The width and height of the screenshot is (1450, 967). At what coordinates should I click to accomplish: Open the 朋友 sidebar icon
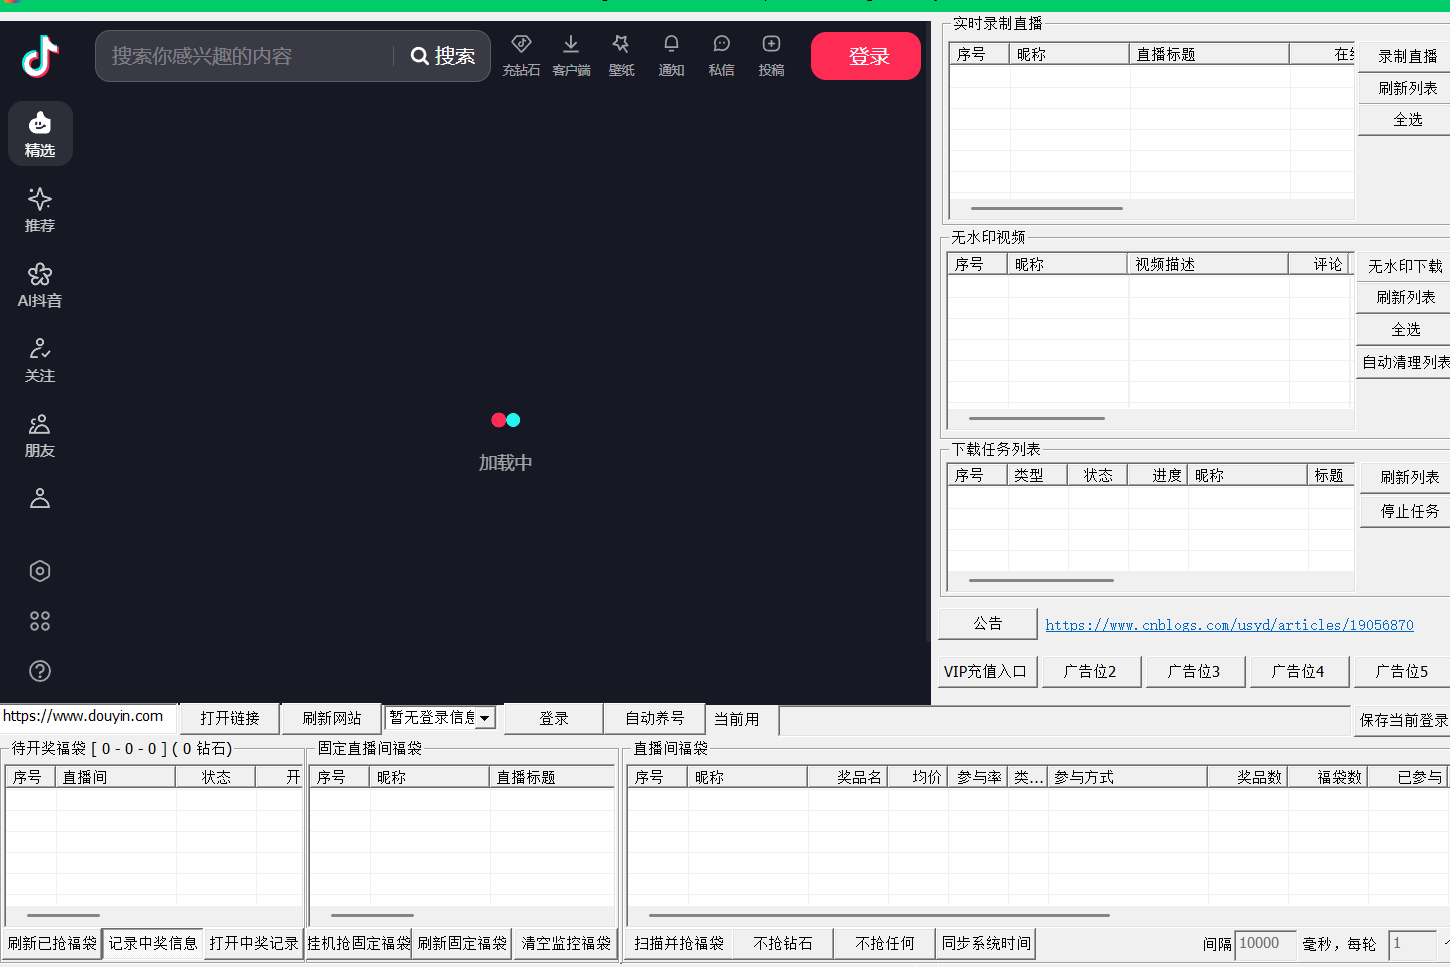(40, 433)
